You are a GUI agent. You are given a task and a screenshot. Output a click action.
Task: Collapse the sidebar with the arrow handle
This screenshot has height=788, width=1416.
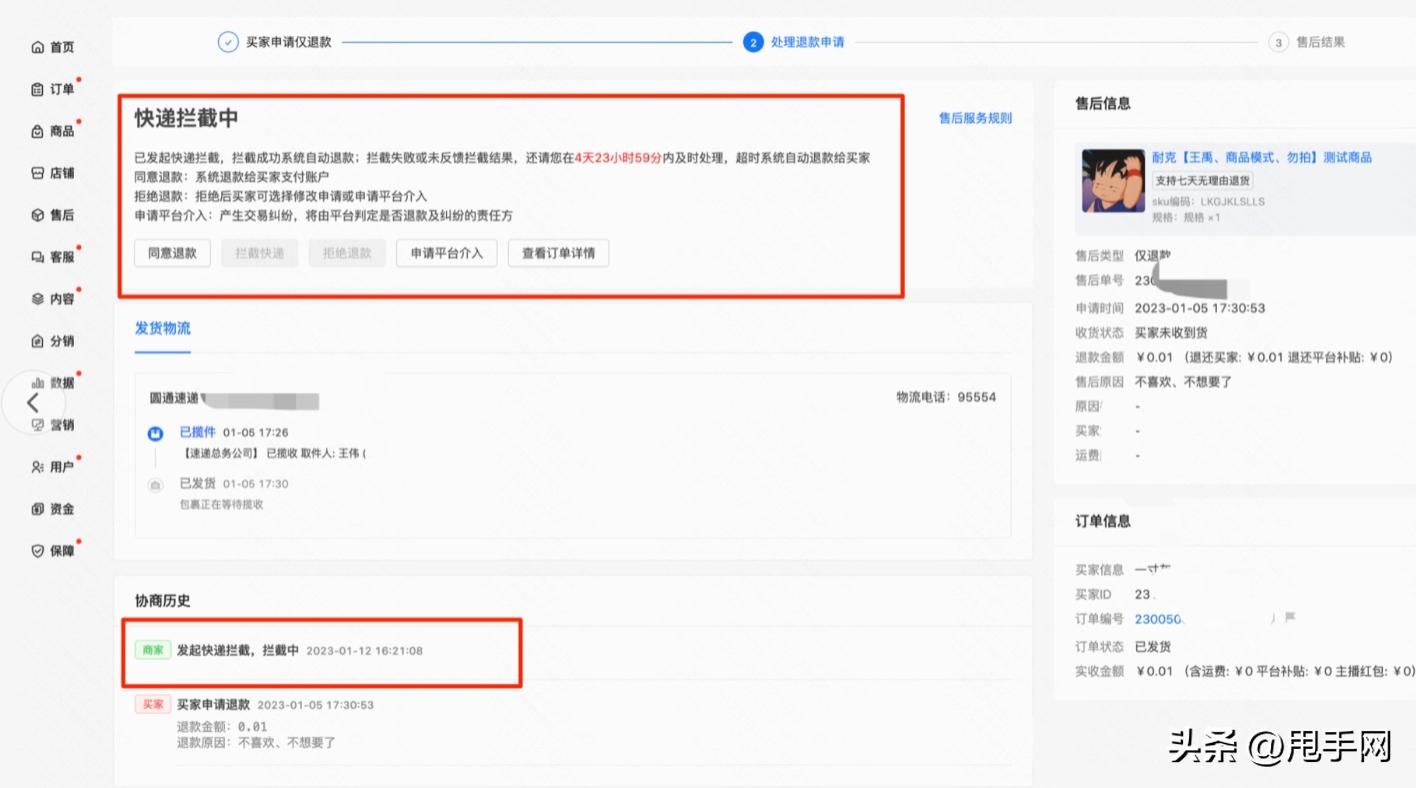point(32,402)
